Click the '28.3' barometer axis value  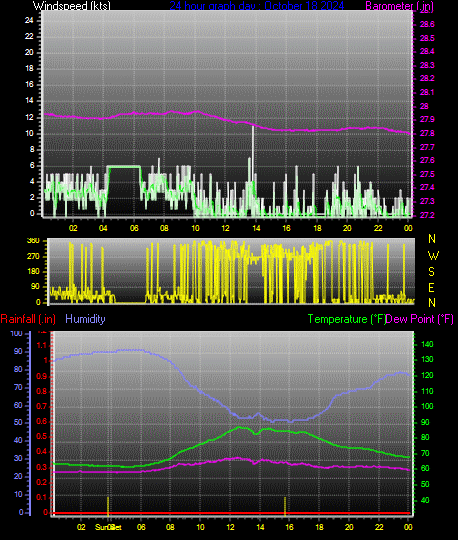427,65
